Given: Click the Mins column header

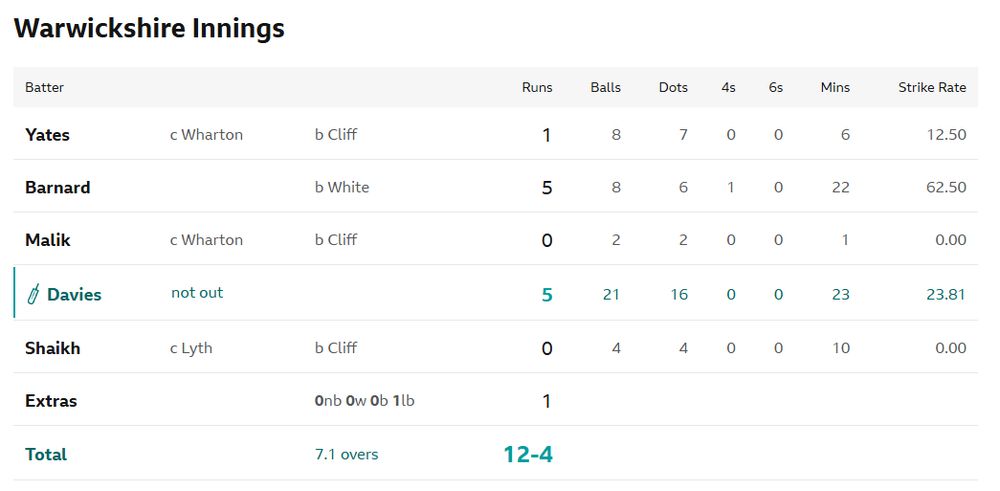Looking at the screenshot, I should [x=835, y=87].
